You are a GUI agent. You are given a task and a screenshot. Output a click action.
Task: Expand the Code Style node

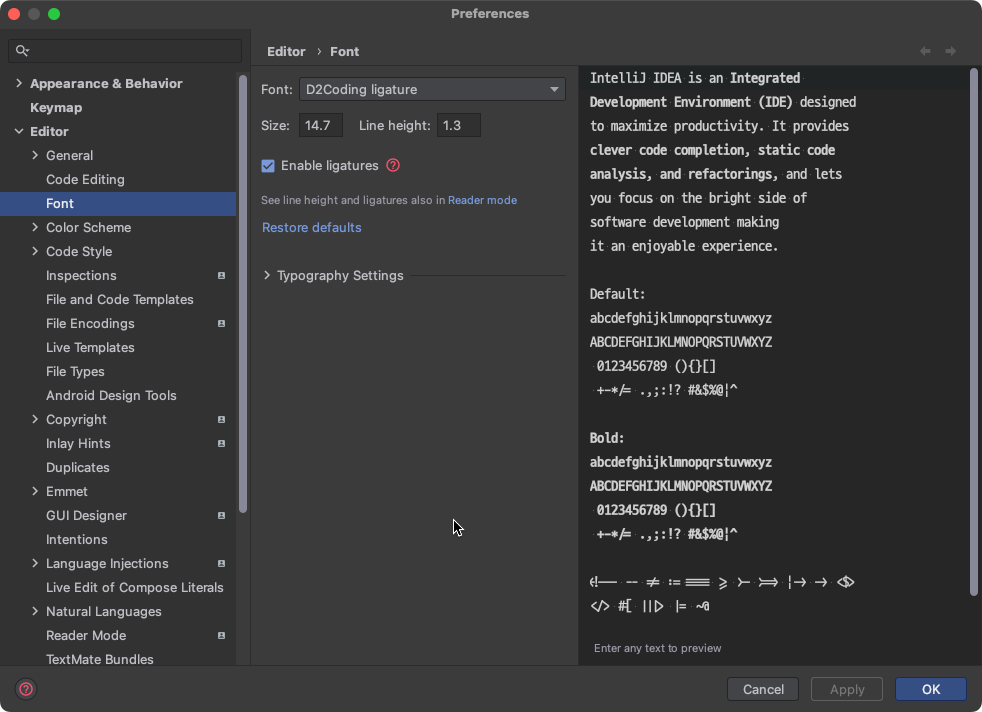[x=35, y=251]
